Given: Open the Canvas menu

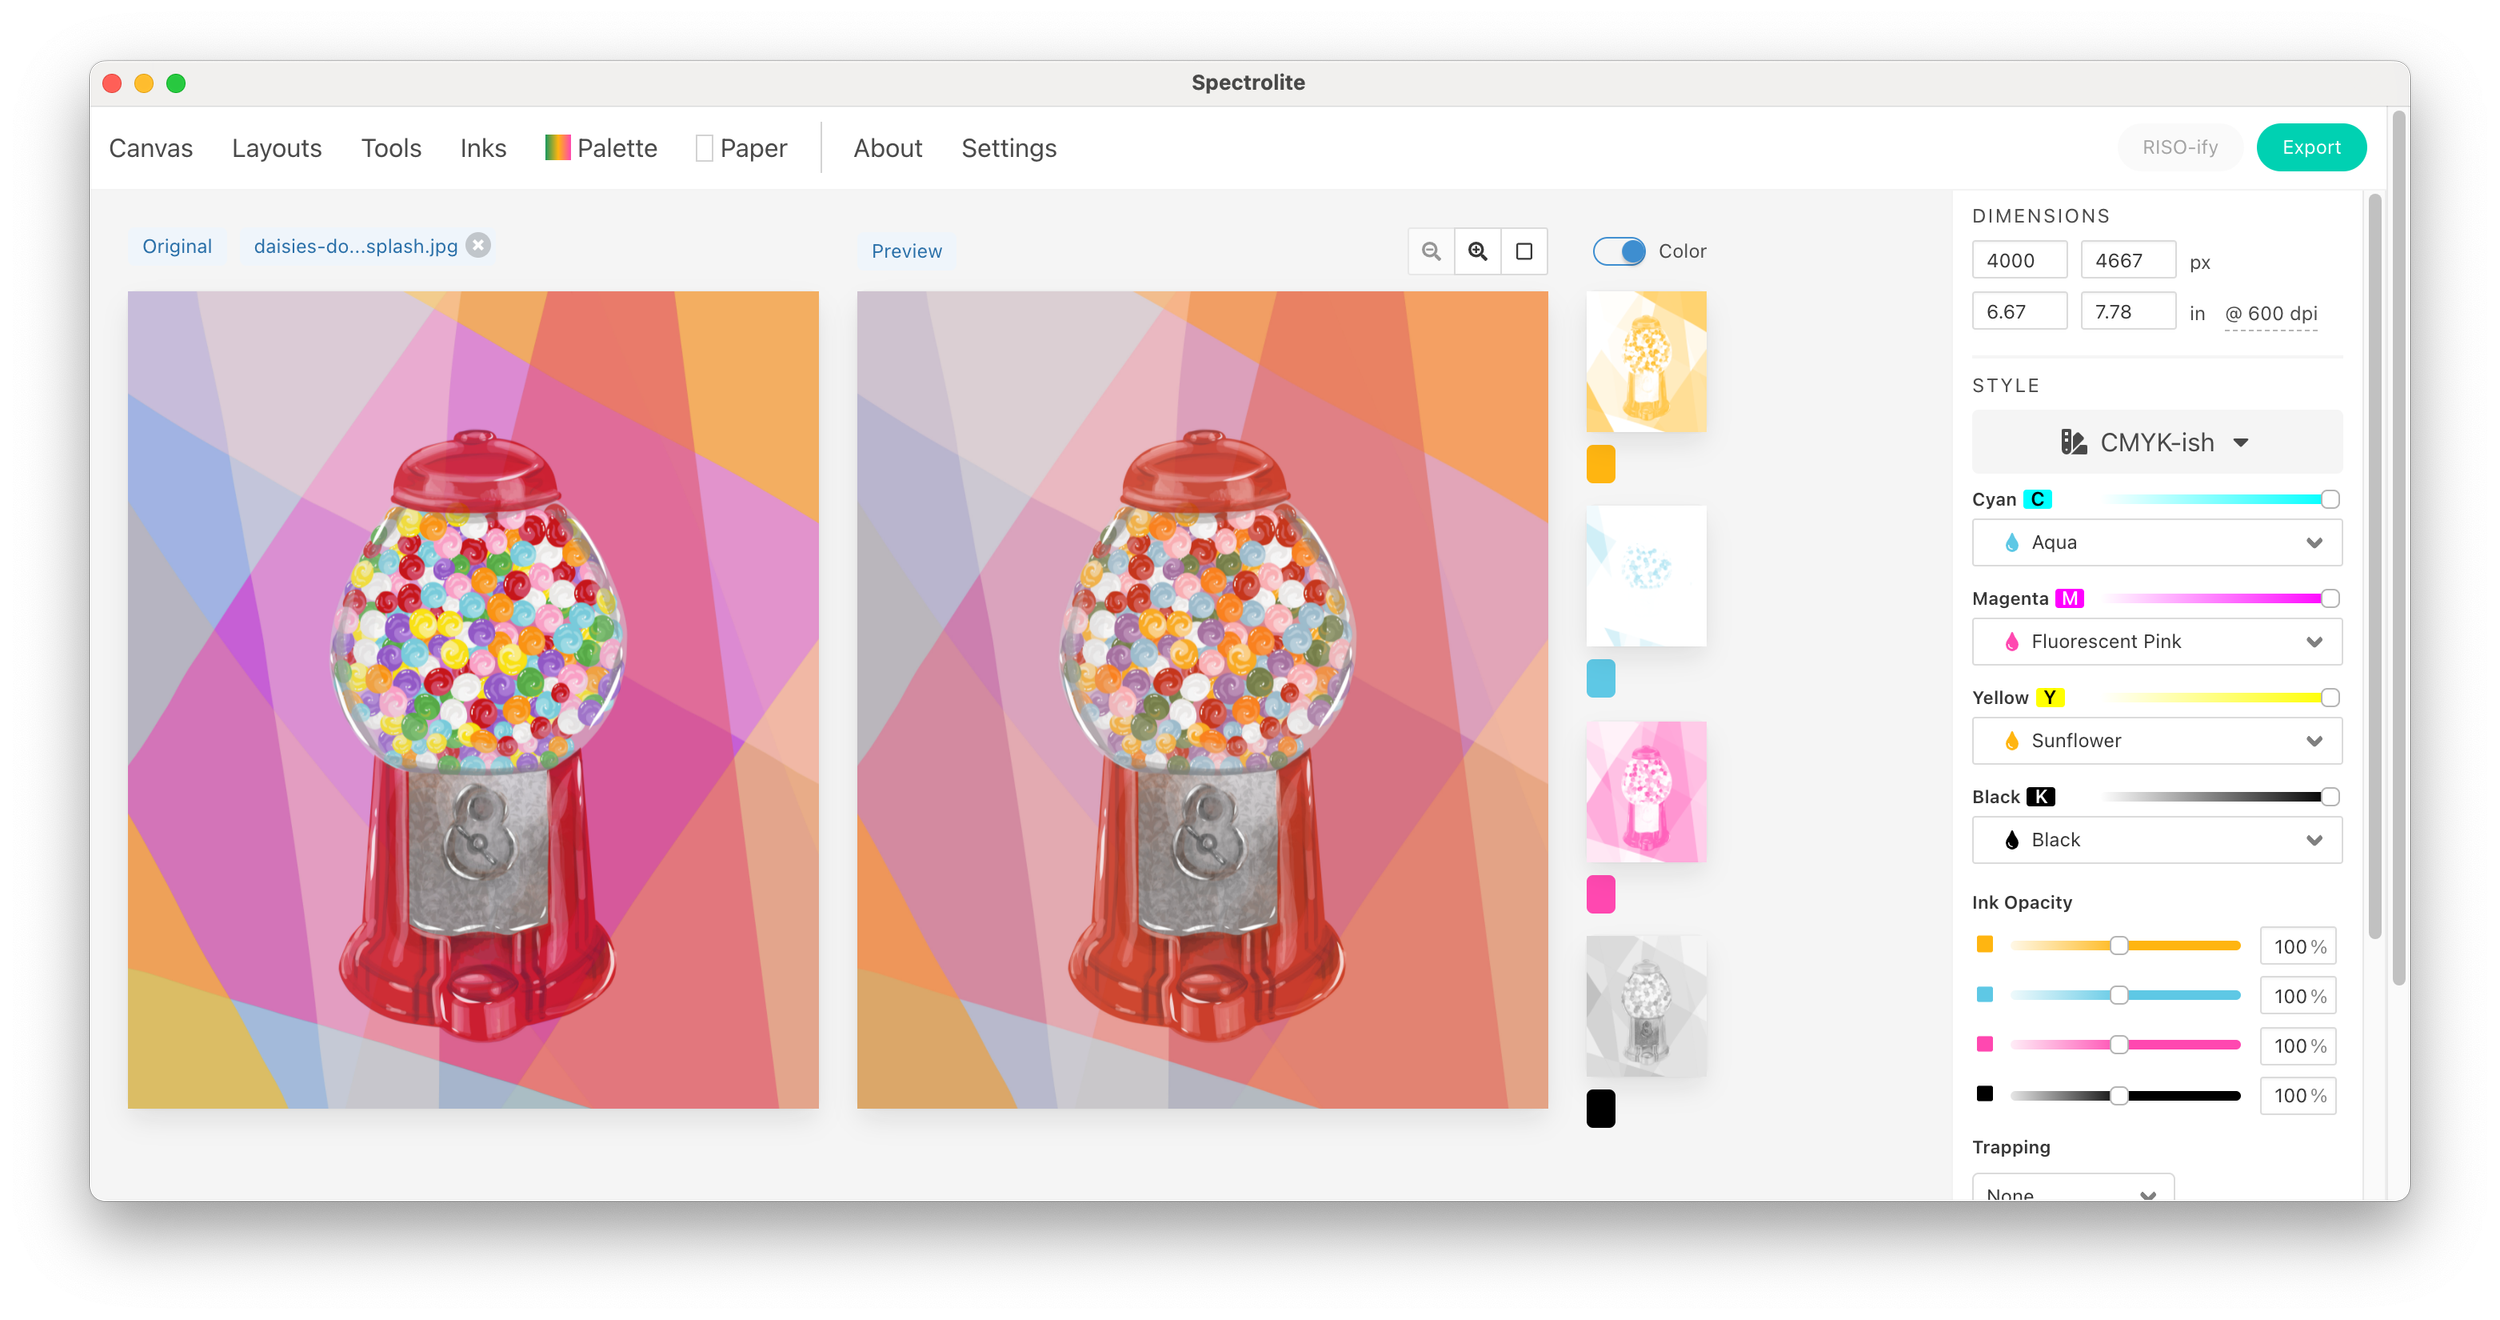Looking at the screenshot, I should coord(151,148).
